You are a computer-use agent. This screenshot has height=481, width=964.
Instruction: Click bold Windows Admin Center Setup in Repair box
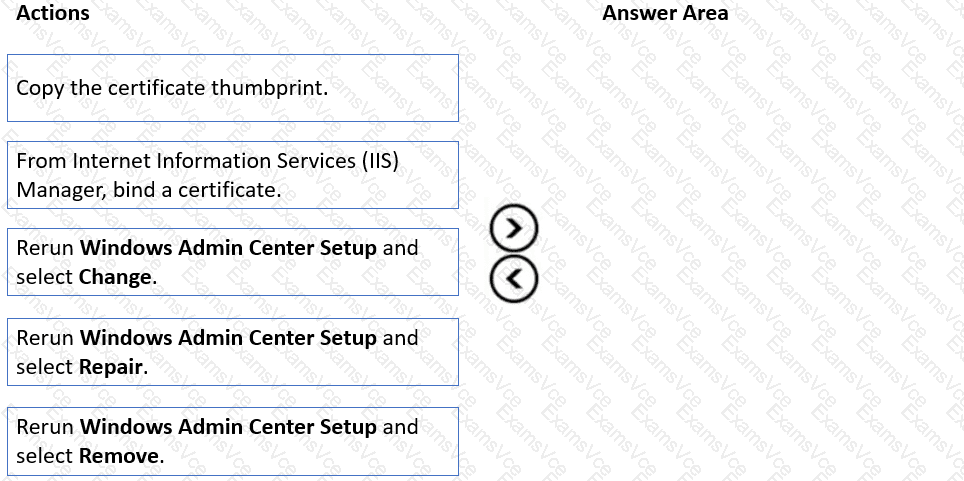click(228, 338)
